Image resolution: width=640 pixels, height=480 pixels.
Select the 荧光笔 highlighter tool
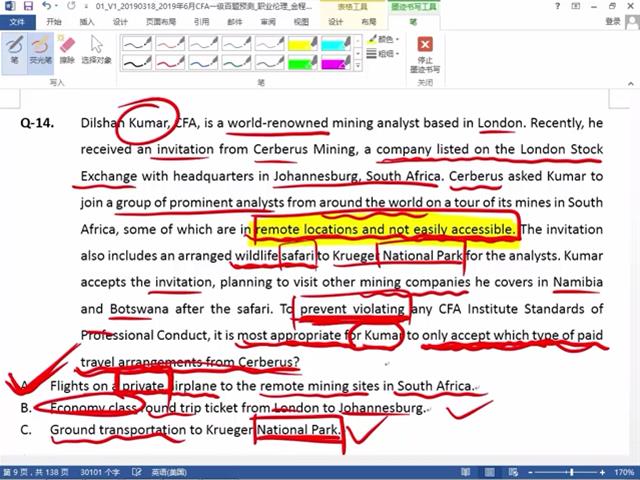(x=40, y=51)
